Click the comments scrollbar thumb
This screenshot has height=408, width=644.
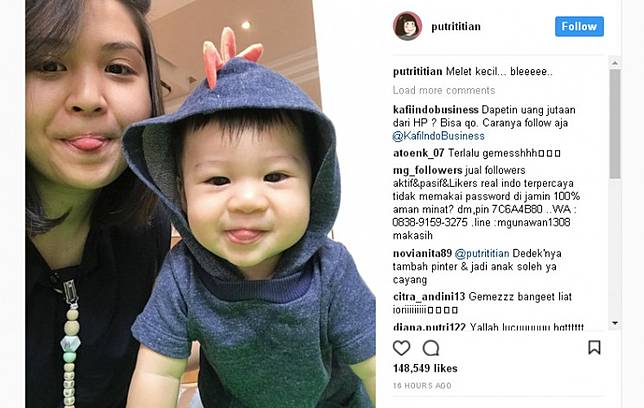tap(614, 124)
